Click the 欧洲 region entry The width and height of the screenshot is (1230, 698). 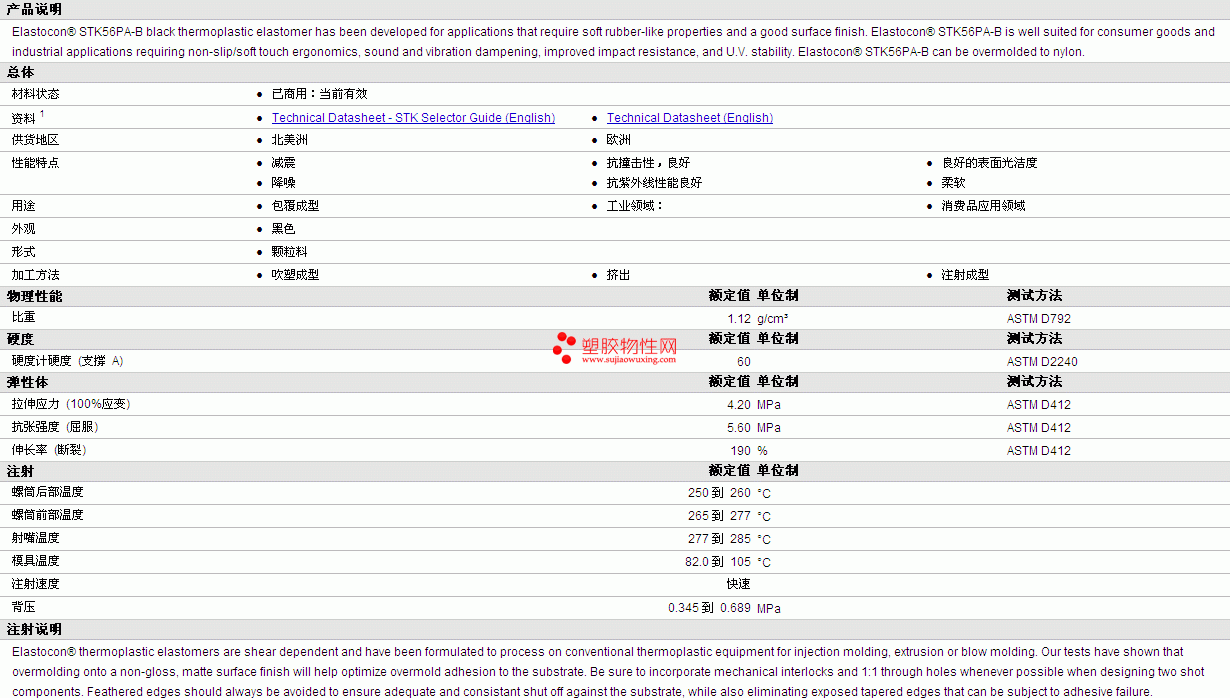coord(619,140)
